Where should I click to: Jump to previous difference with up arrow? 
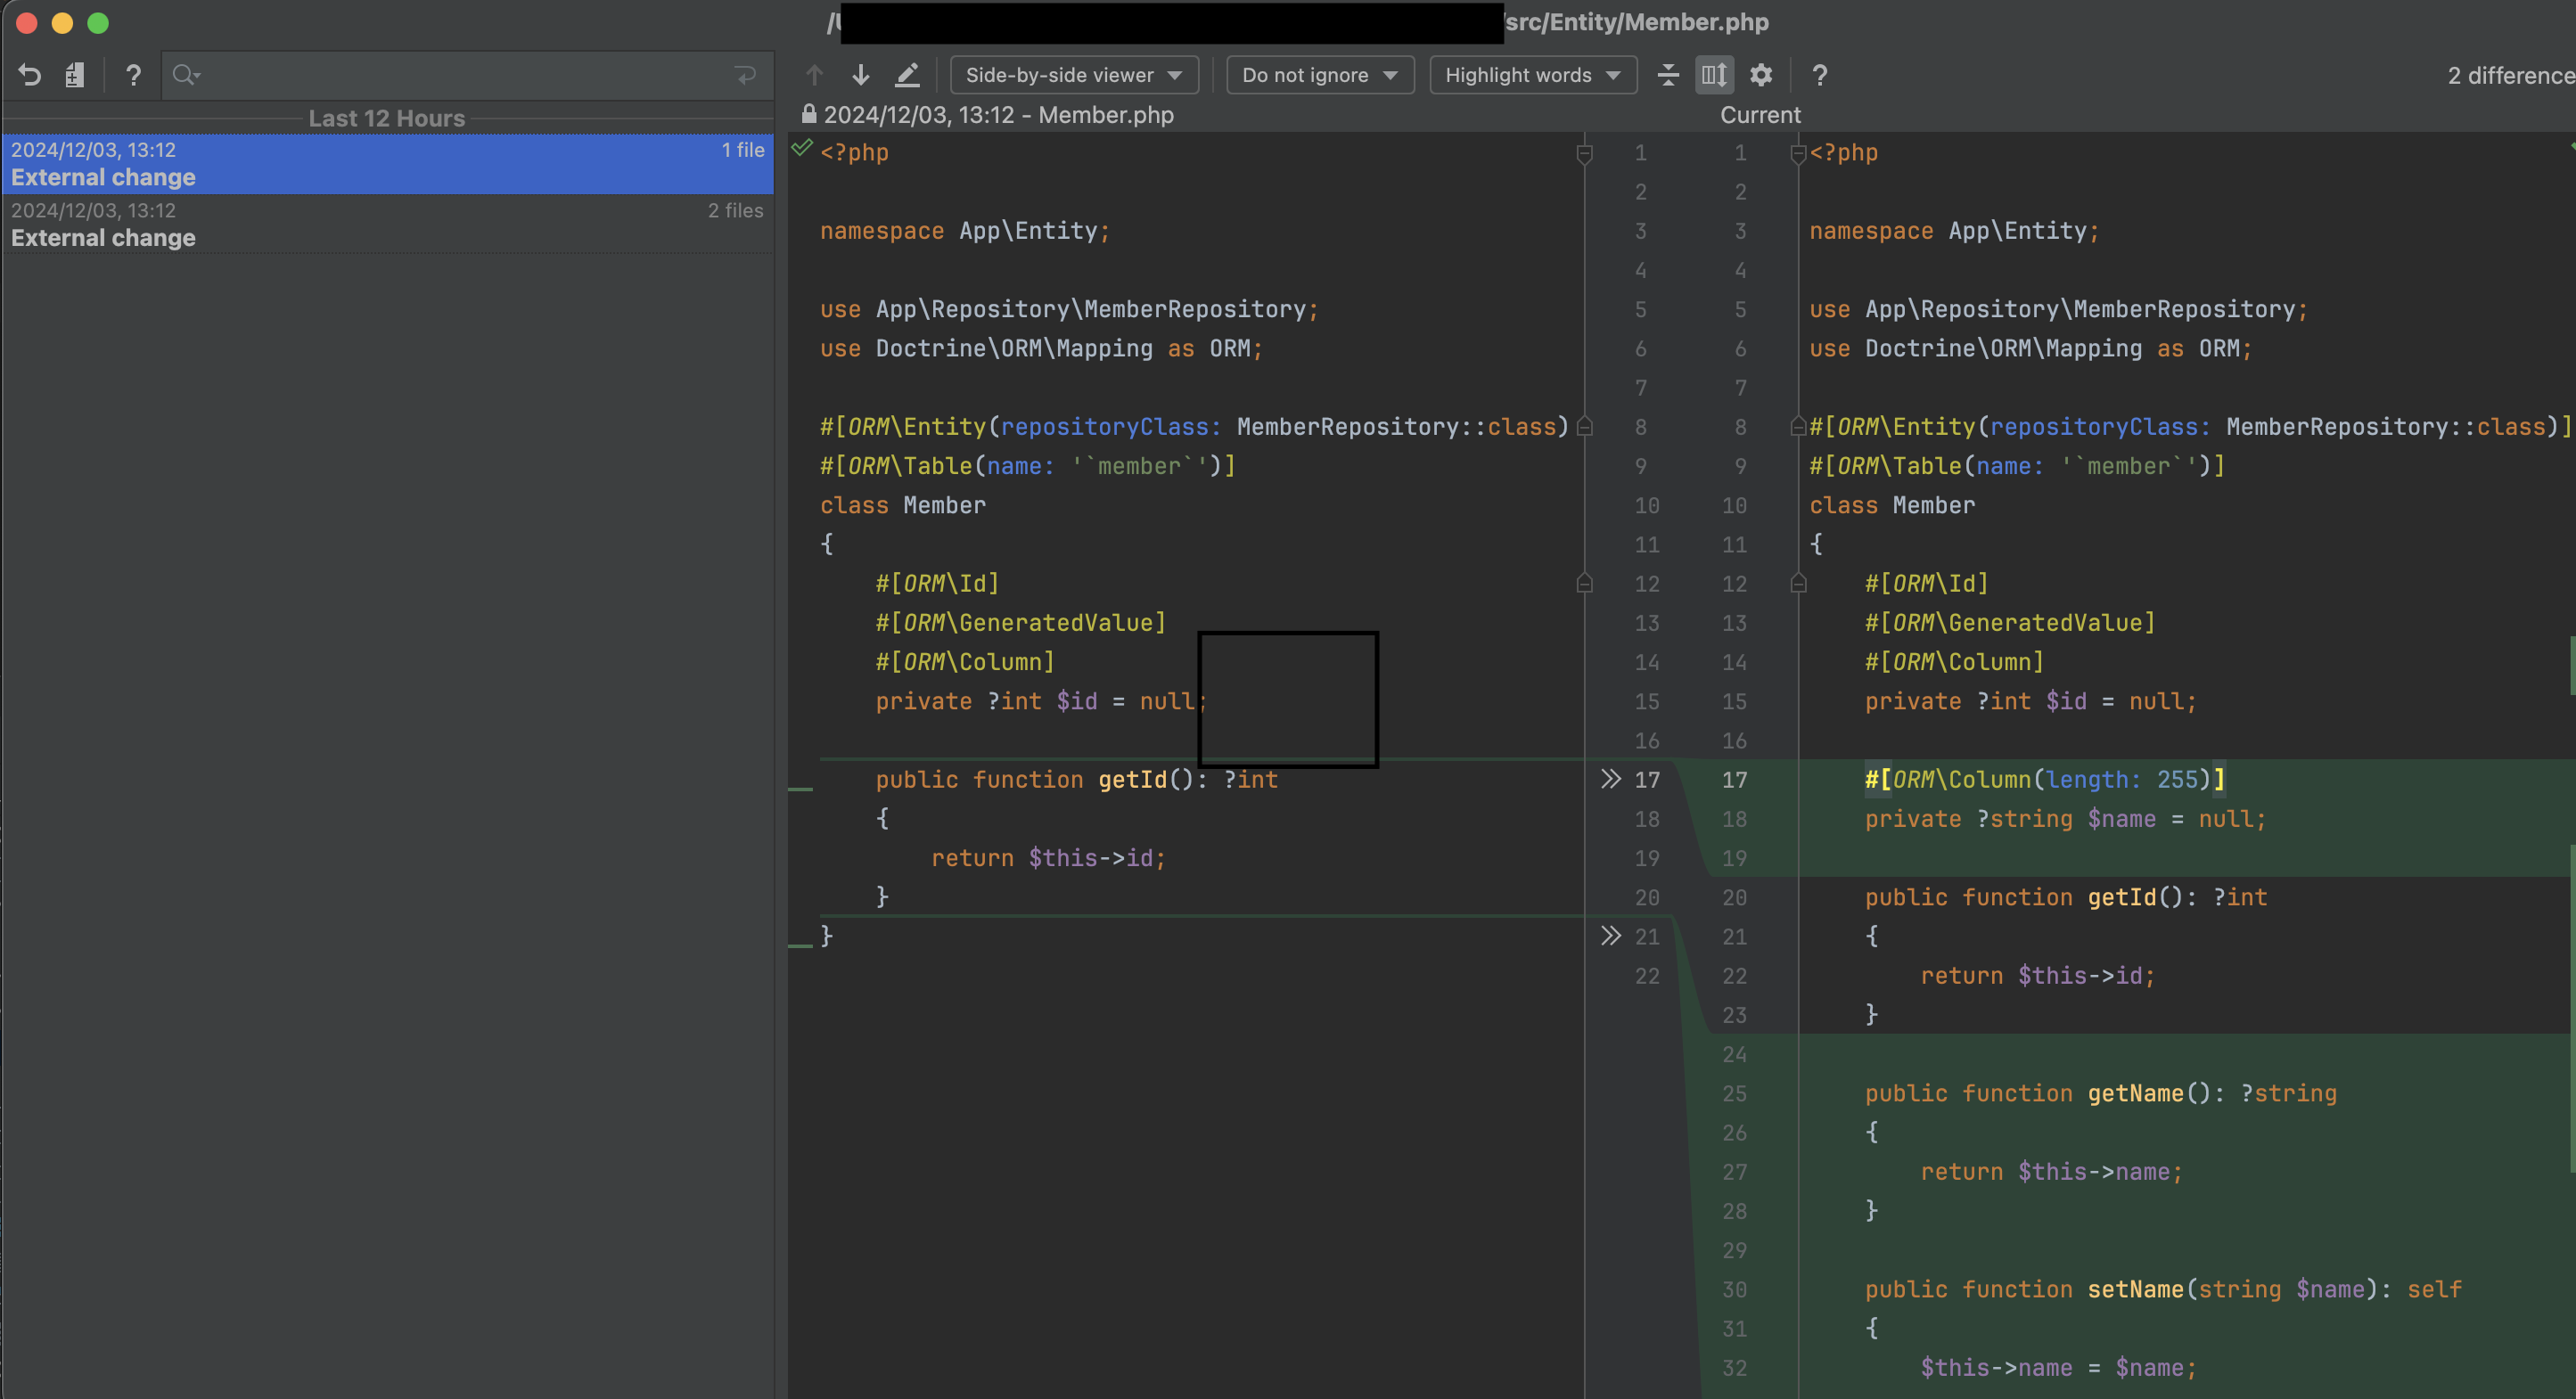[814, 75]
